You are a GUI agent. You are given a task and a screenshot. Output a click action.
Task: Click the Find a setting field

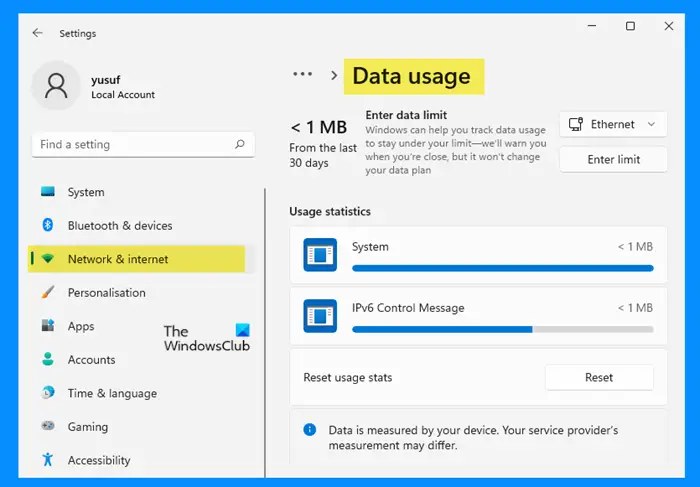pos(143,144)
